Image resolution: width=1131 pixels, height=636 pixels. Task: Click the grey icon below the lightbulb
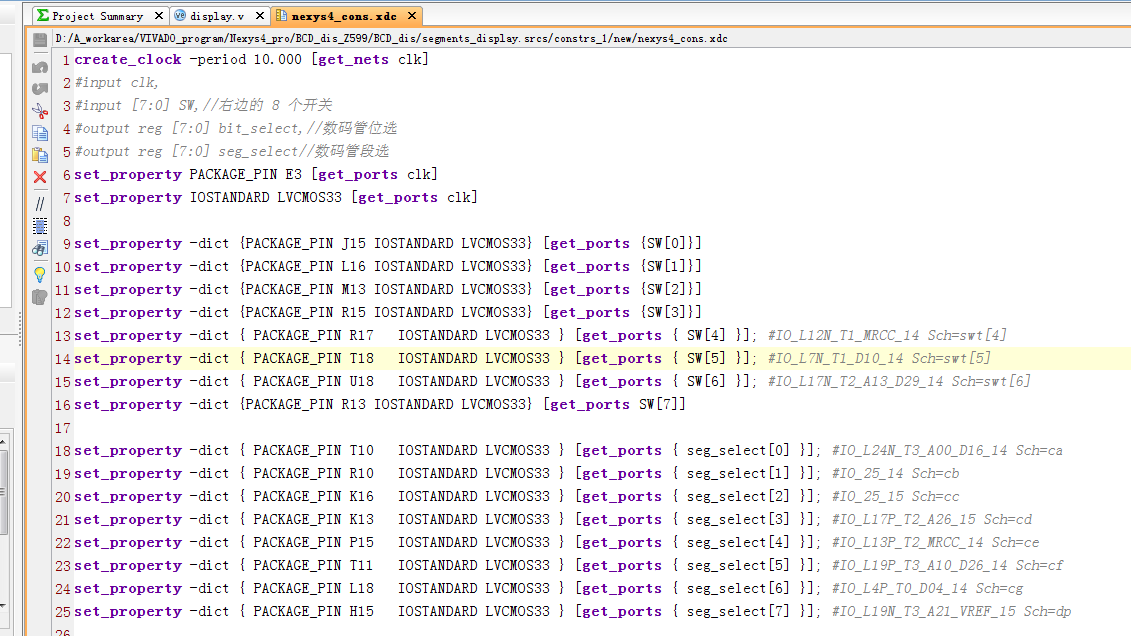click(40, 296)
